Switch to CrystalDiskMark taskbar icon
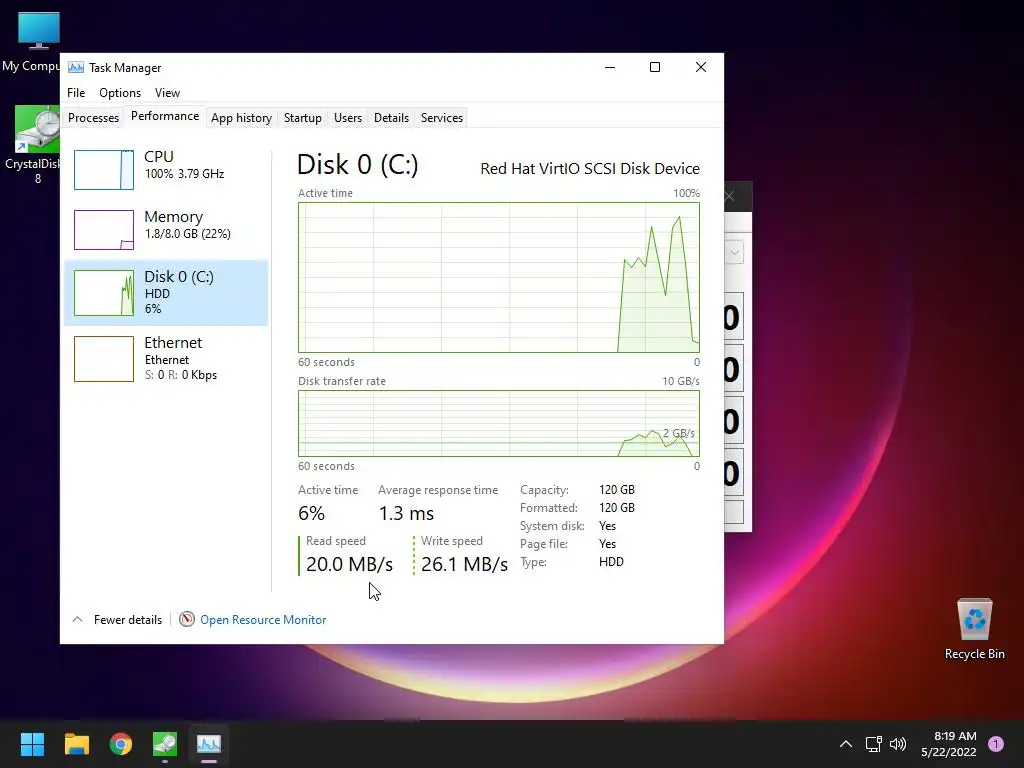The height and width of the screenshot is (768, 1024). click(x=165, y=744)
